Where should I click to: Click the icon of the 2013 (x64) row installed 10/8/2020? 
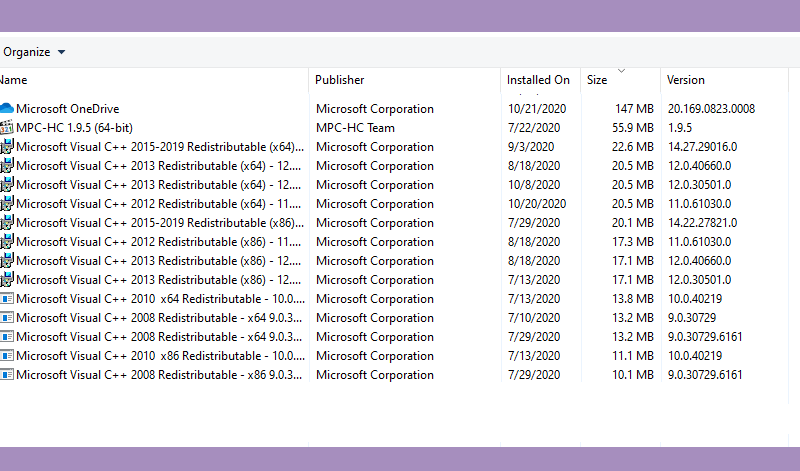pyautogui.click(x=7, y=185)
